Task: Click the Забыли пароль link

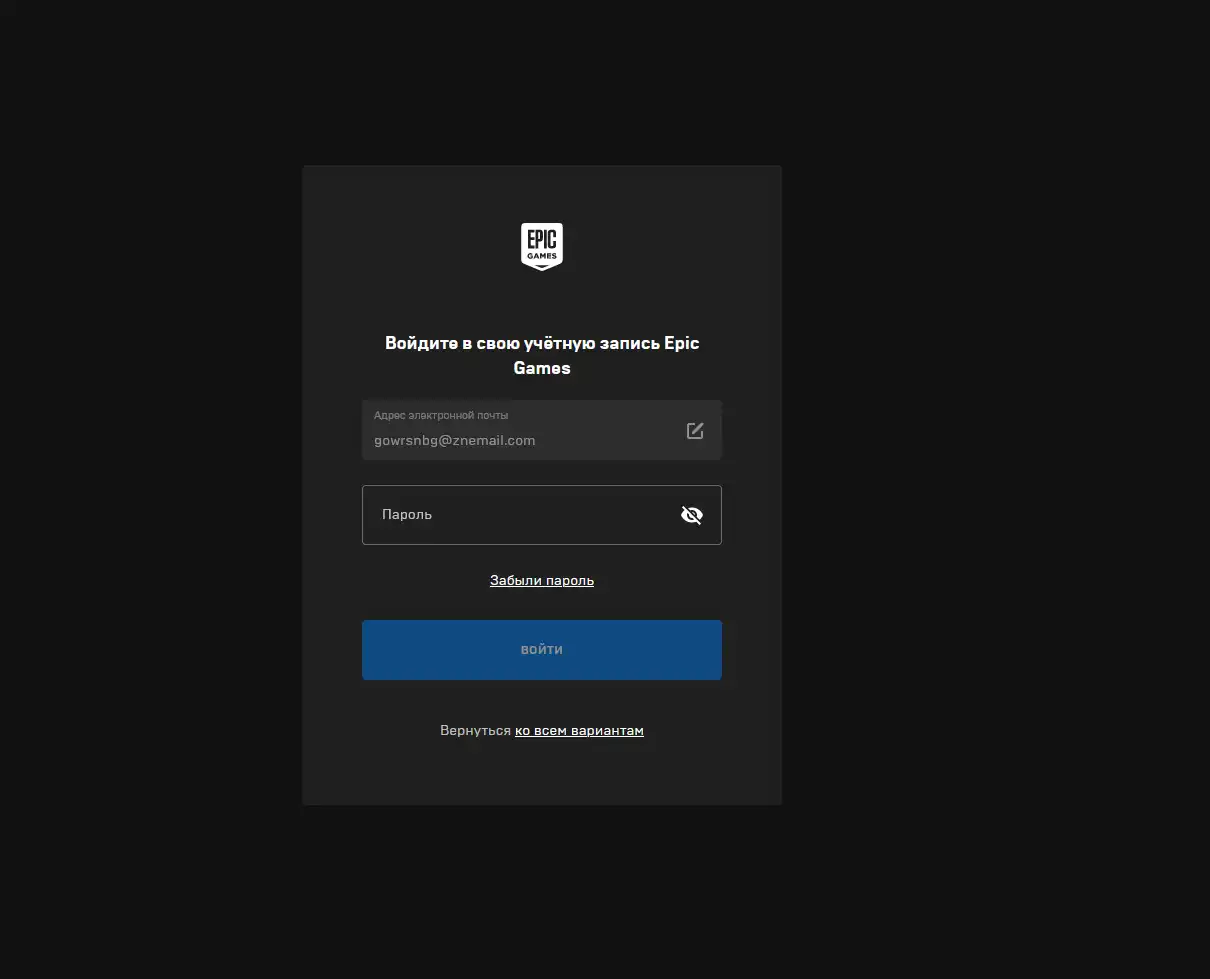Action: [541, 580]
